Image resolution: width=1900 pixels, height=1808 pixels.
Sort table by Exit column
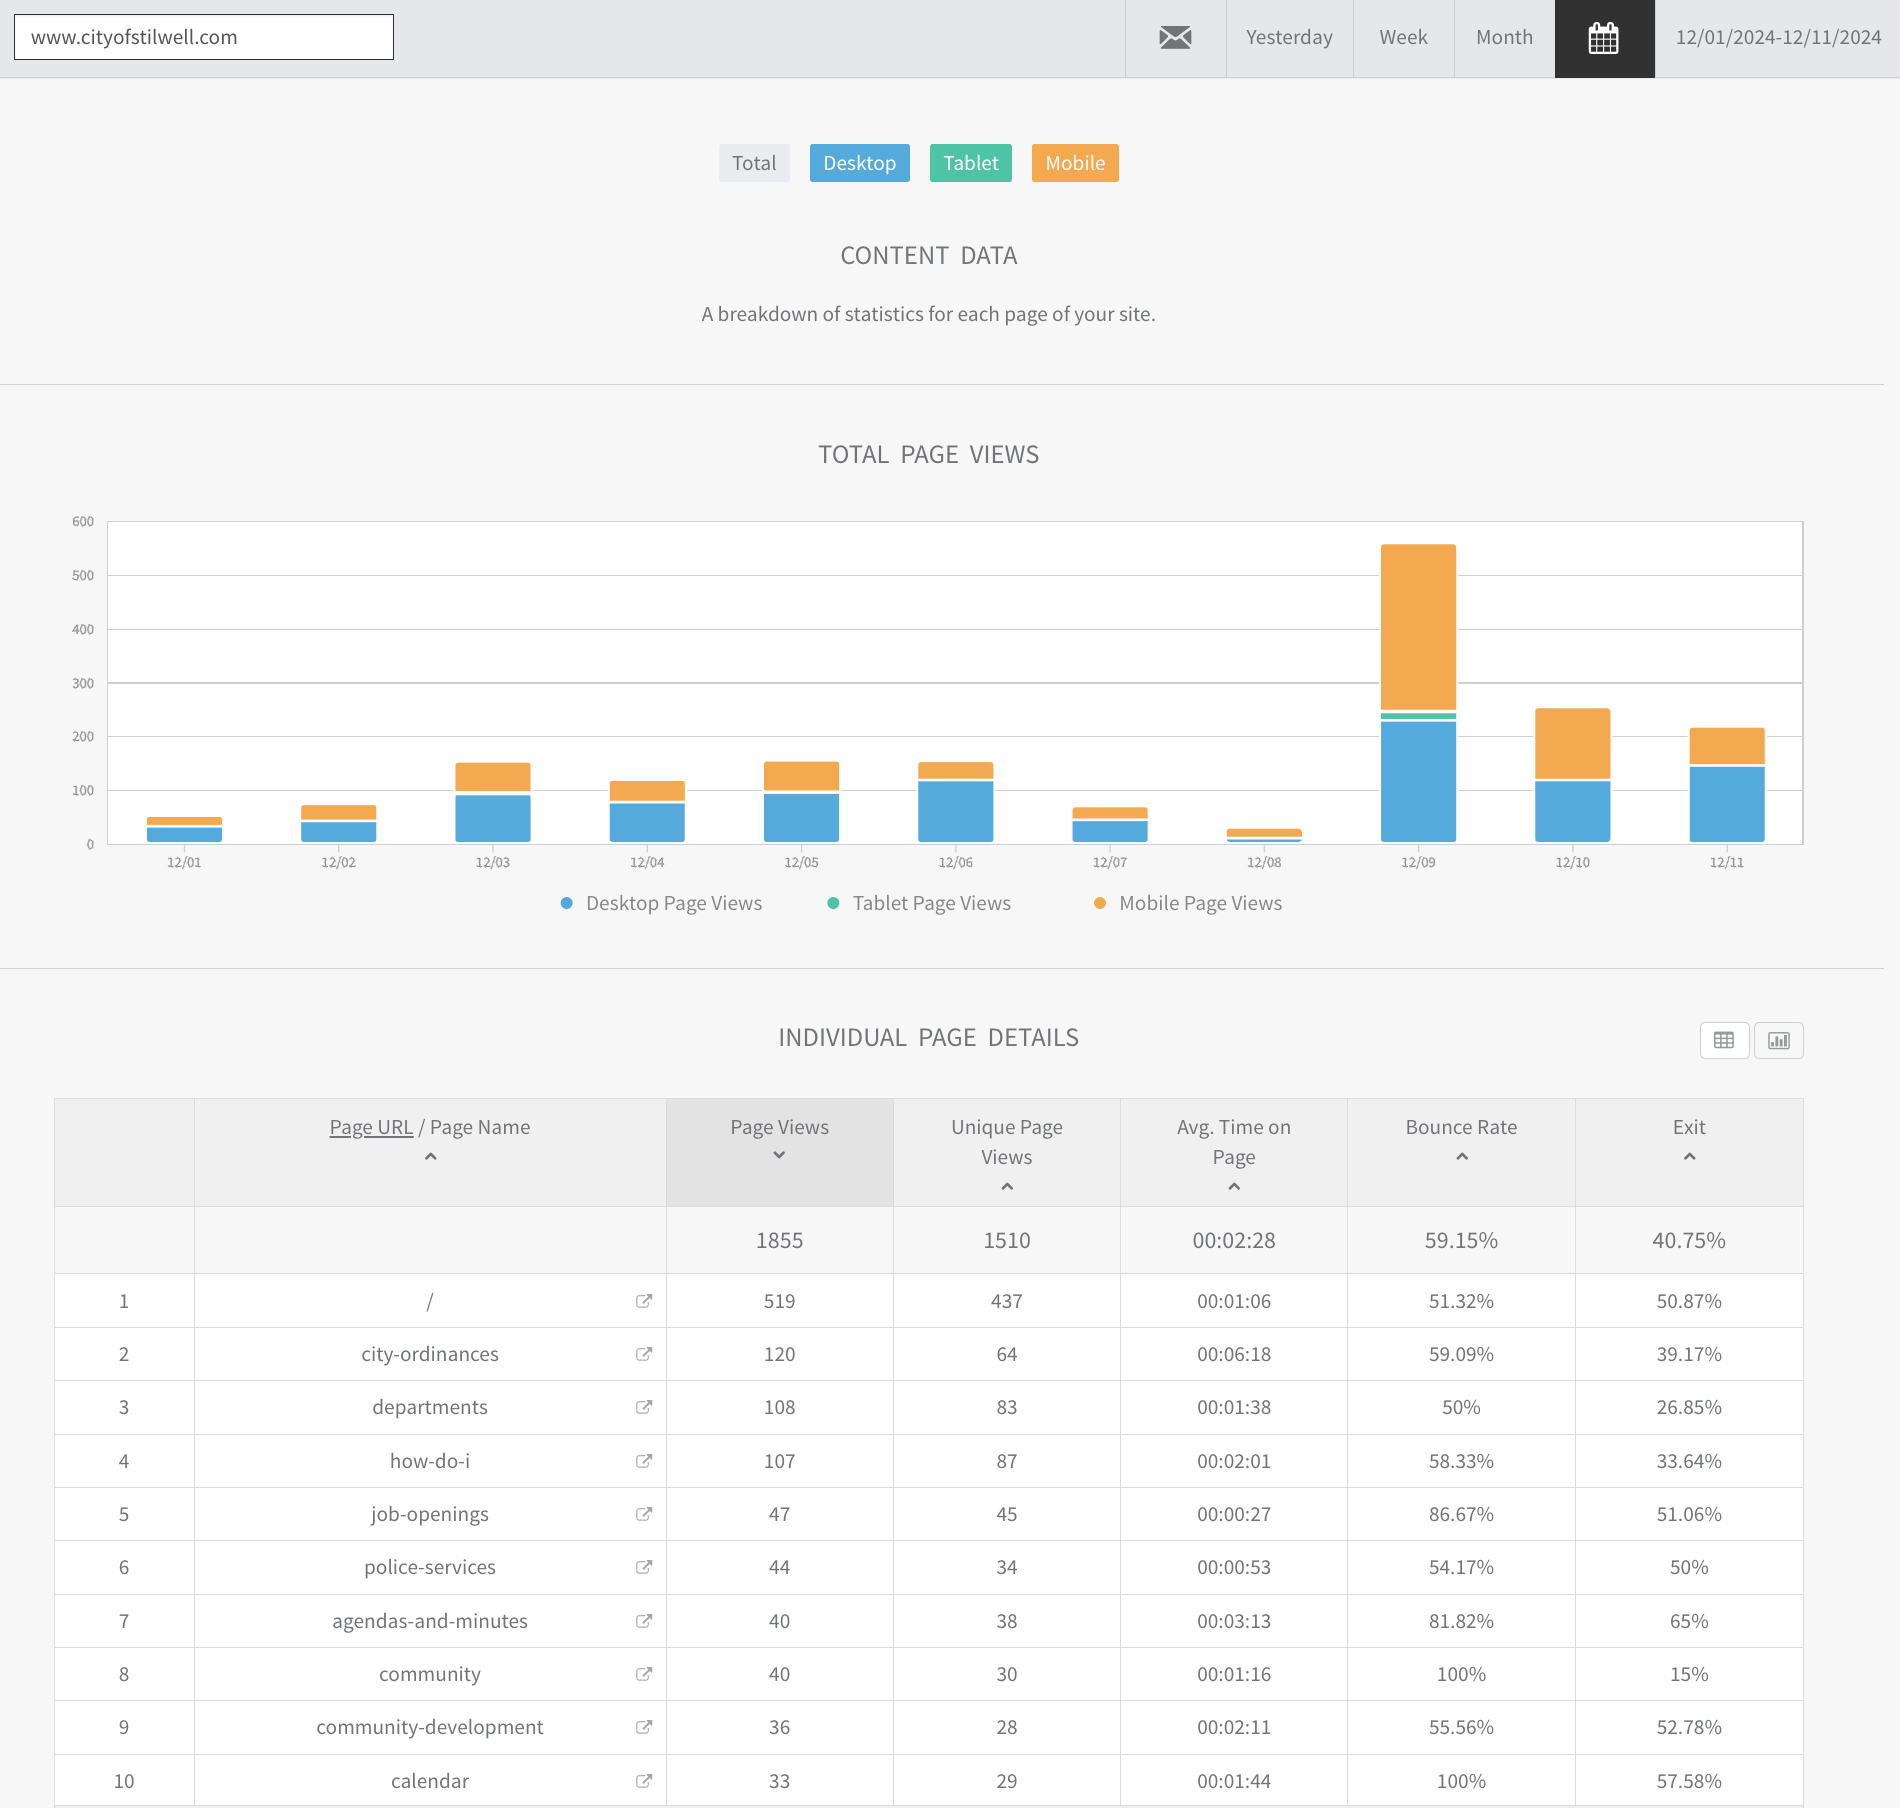(1688, 1140)
